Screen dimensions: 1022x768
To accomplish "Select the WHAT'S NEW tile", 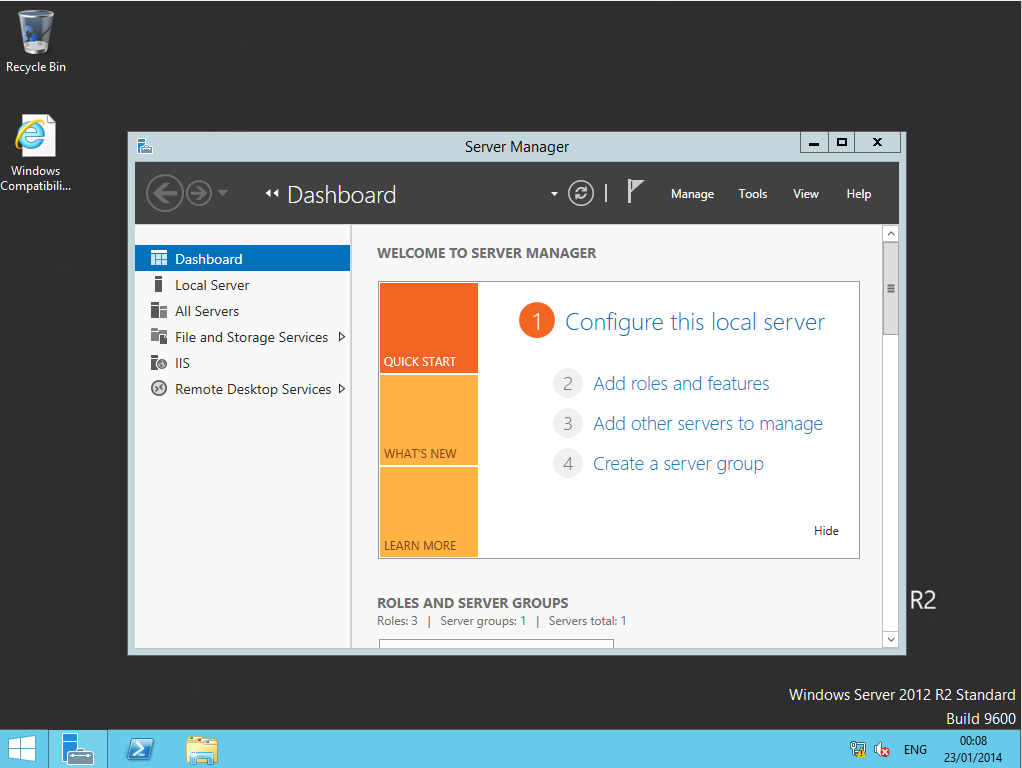I will click(429, 421).
